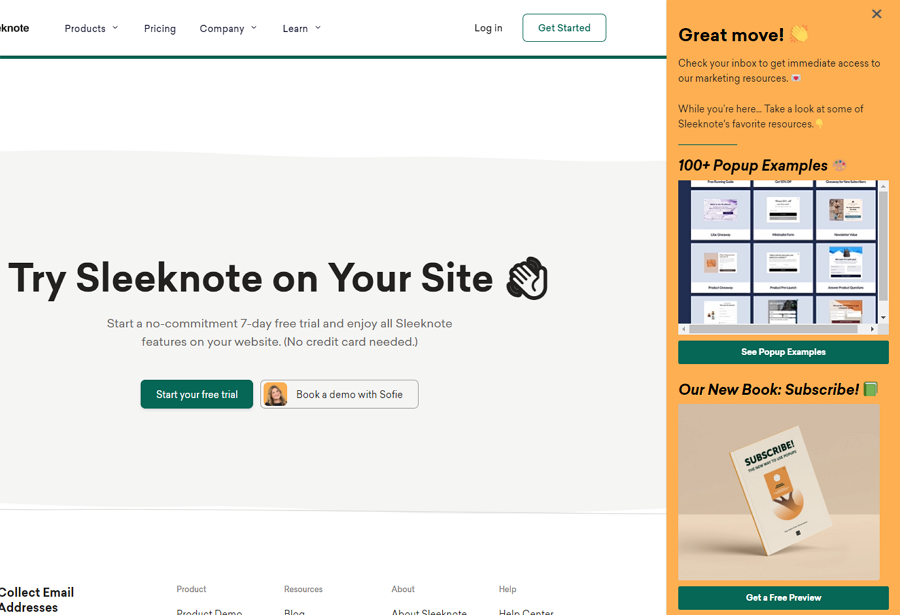The image size is (900, 615).
Task: Click the clapping hands emoji
Action: pos(799,34)
